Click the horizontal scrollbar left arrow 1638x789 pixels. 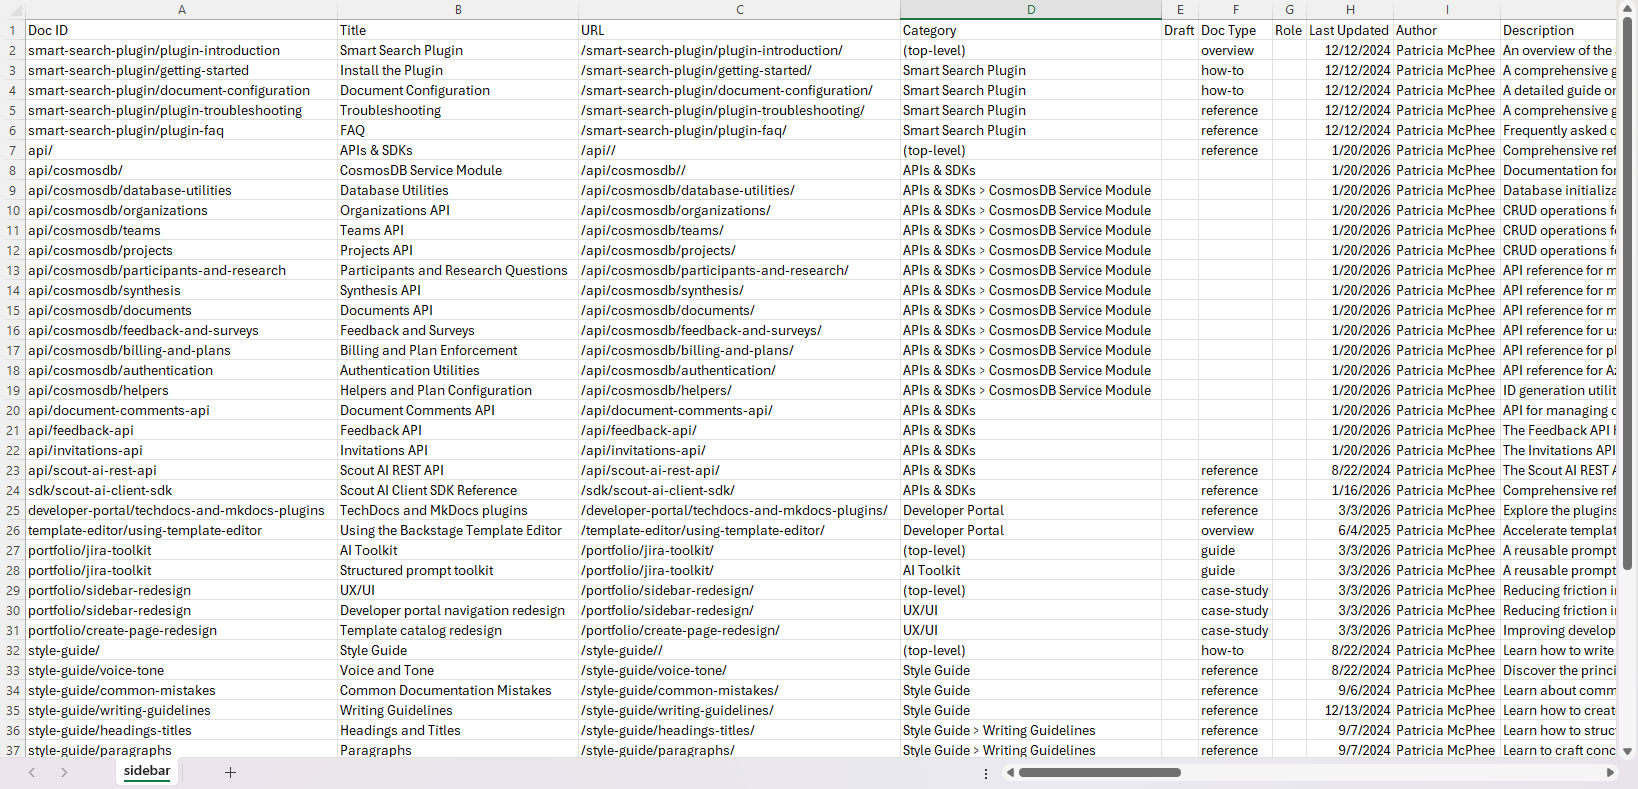click(1010, 772)
